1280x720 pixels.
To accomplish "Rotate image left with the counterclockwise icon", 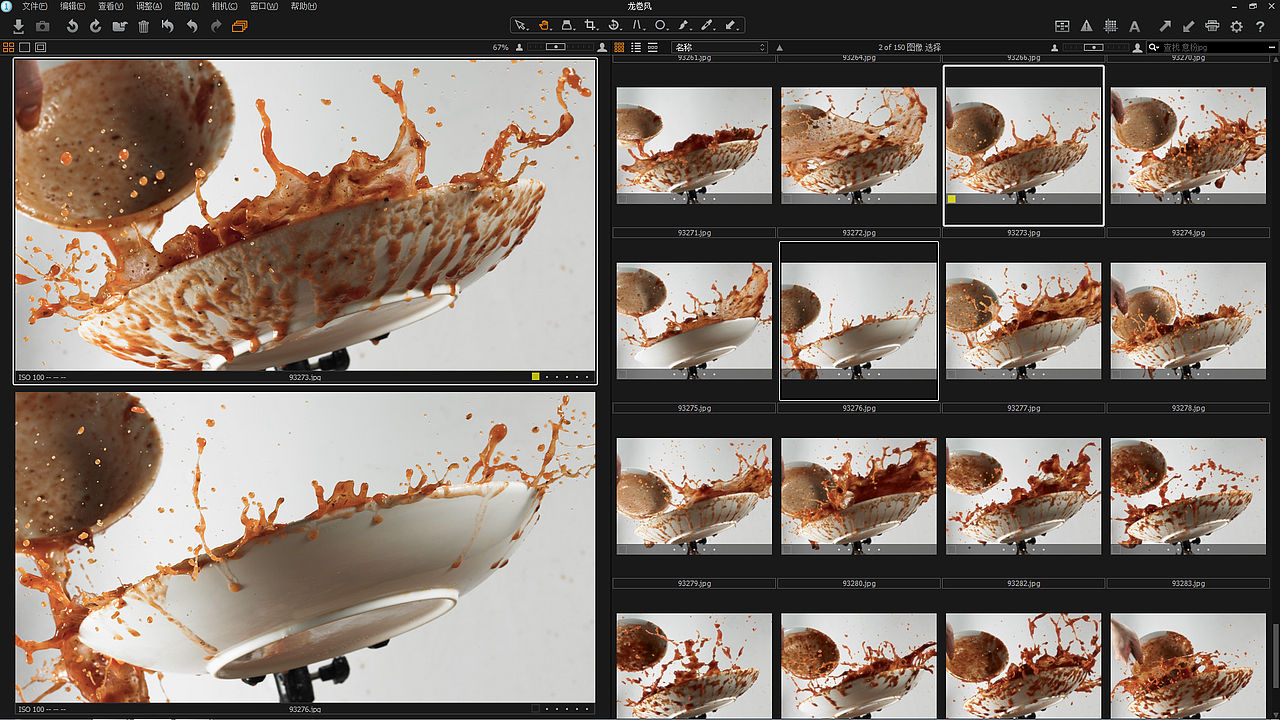I will click(72, 26).
